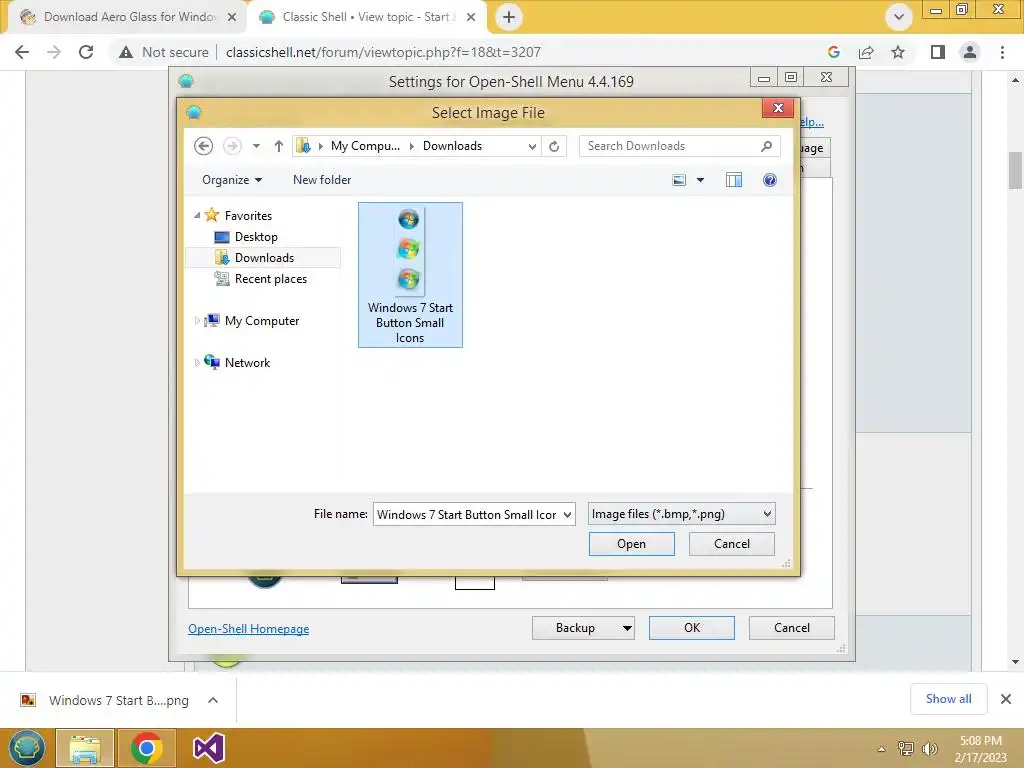Close the Classic Shell forum tab
This screenshot has height=768, width=1024.
tap(471, 17)
